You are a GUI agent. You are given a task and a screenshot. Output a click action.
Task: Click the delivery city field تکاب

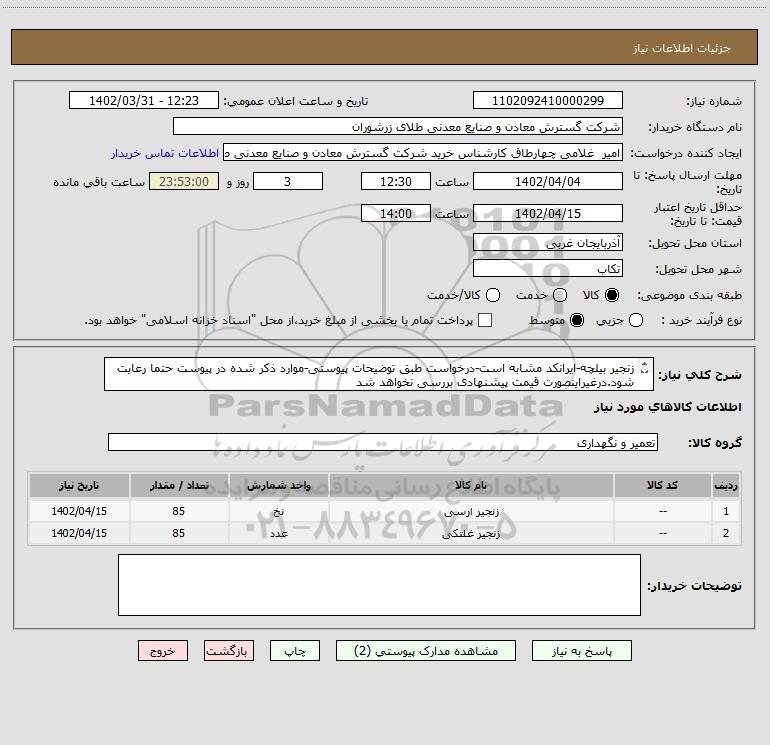[x=548, y=268]
